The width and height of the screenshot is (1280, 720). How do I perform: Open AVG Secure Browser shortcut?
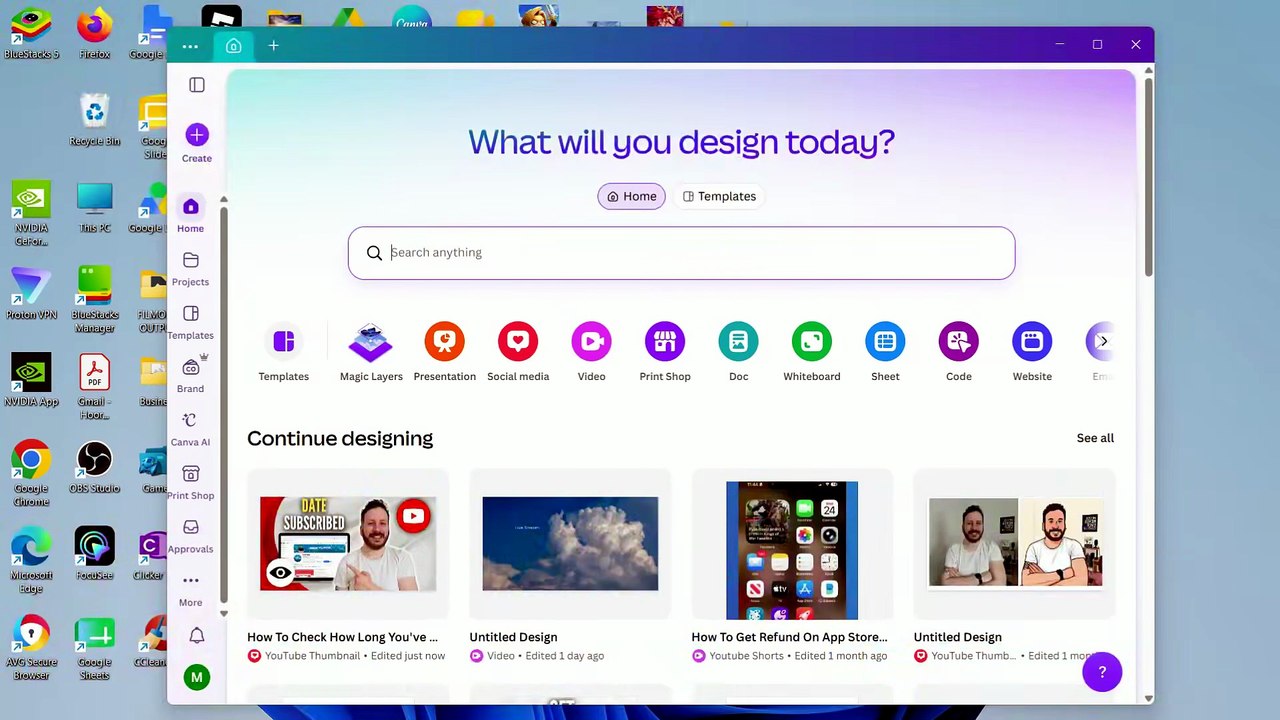pyautogui.click(x=31, y=648)
